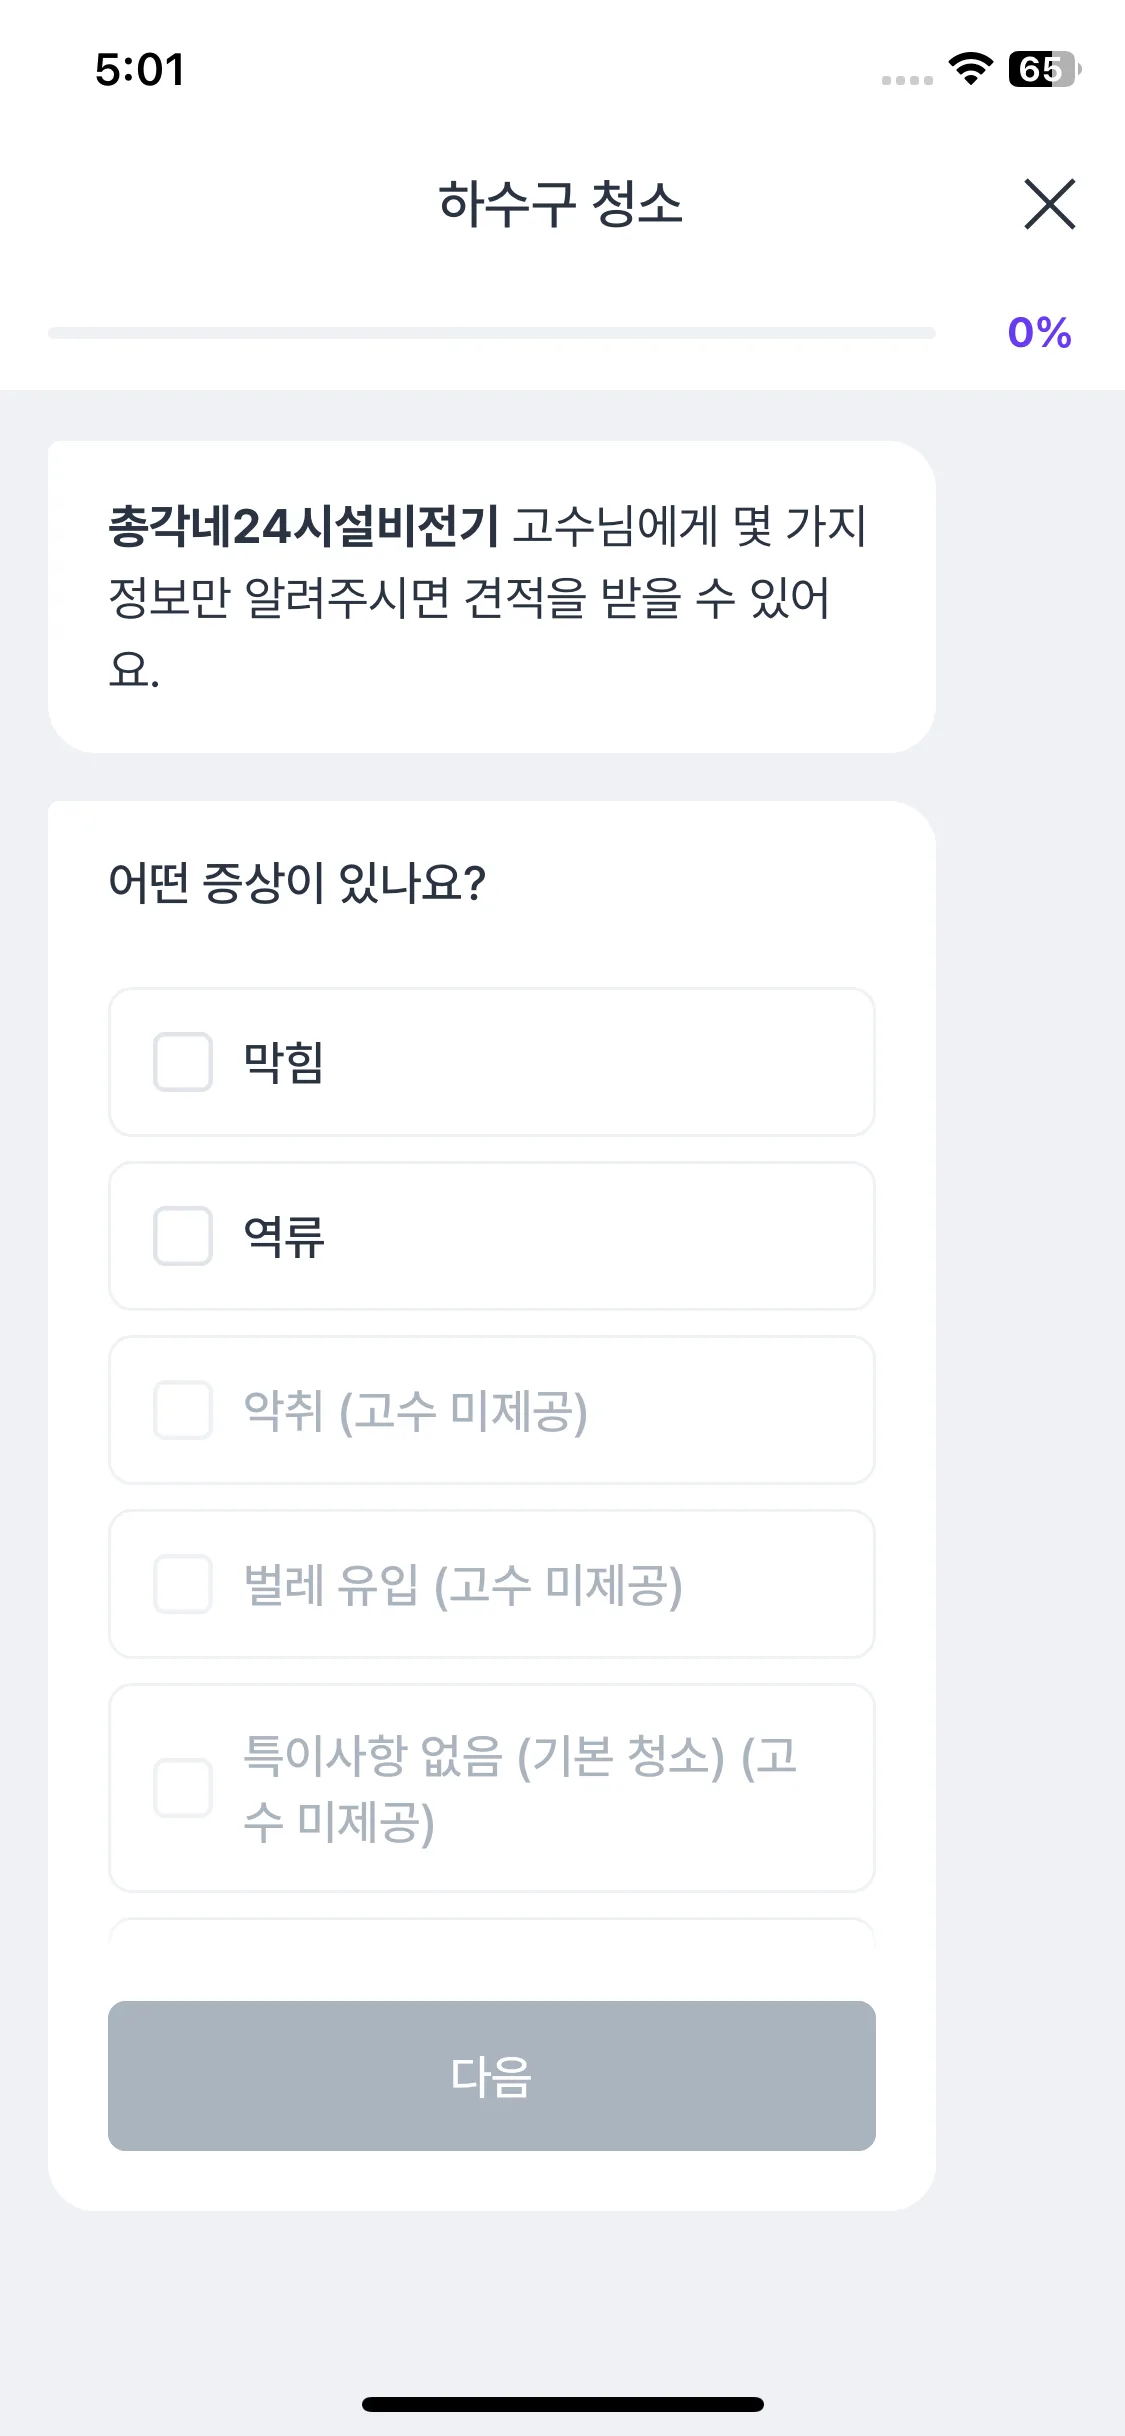Tap the cellular signal dots
Screen dimensions: 1125x2436
pos(907,80)
